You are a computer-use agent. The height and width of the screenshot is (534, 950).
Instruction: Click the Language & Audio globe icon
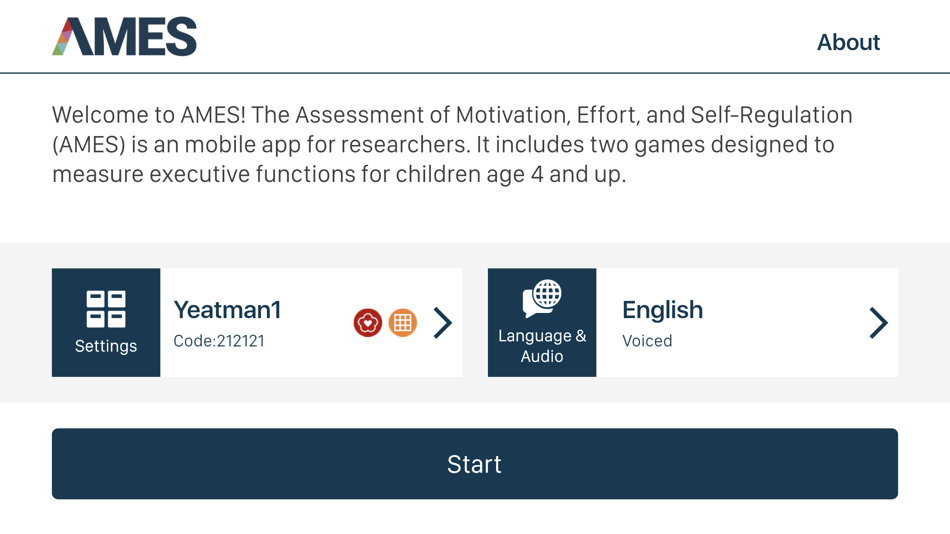tap(542, 298)
